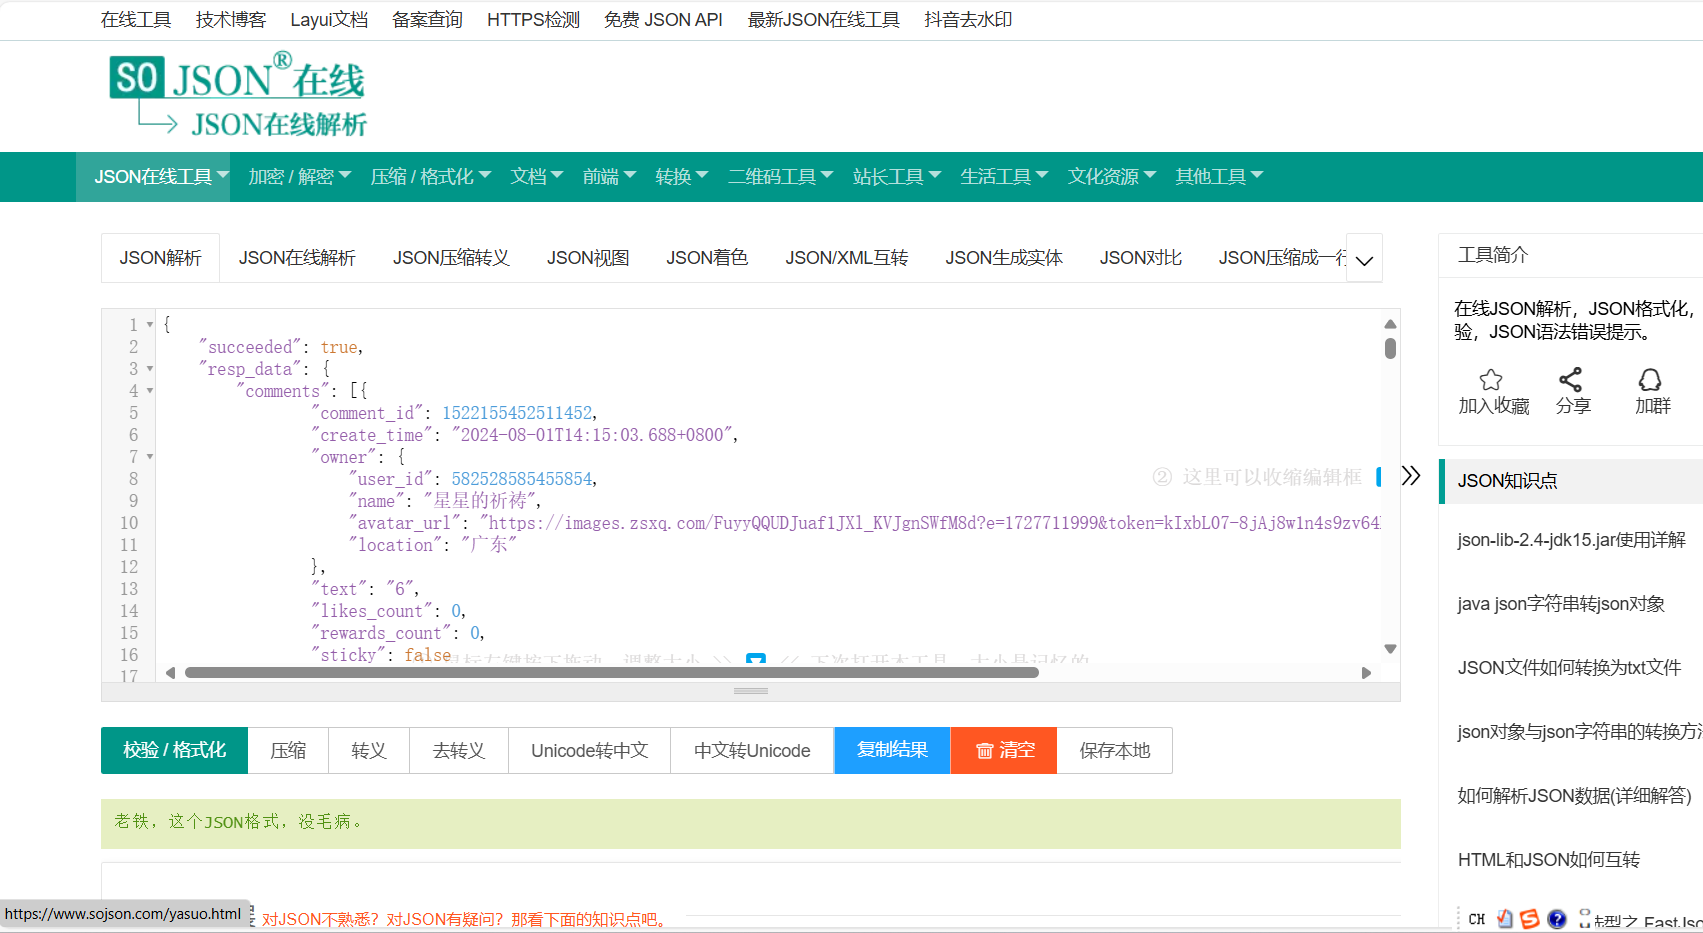
Task: Switch to the JSON着色 tab
Action: pyautogui.click(x=707, y=258)
